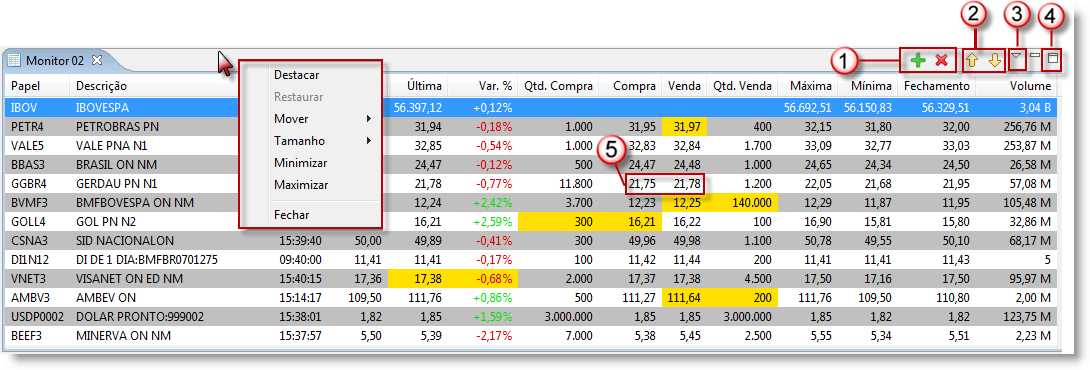Click the Venda column header
The width and height of the screenshot is (1090, 370).
click(685, 86)
